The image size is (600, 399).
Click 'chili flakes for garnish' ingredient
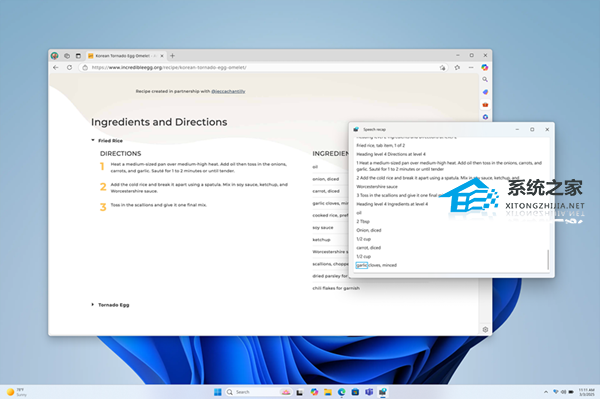336,288
